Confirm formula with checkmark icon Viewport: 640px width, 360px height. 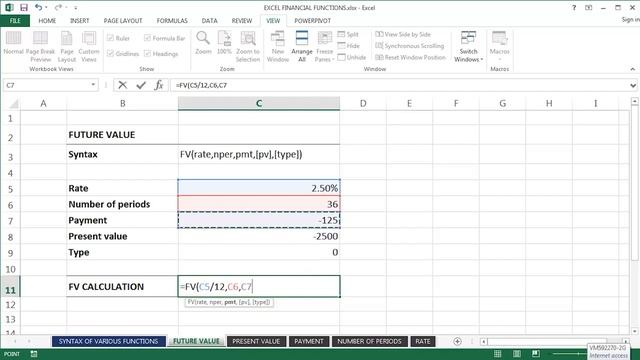tap(141, 85)
